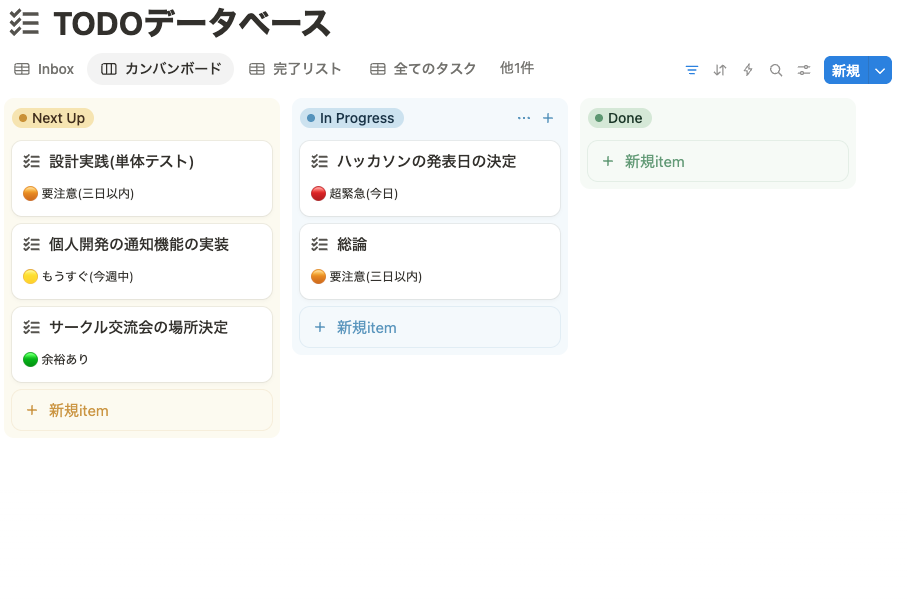Open the sort arrows icon
The height and width of the screenshot is (600, 907).
[x=720, y=70]
